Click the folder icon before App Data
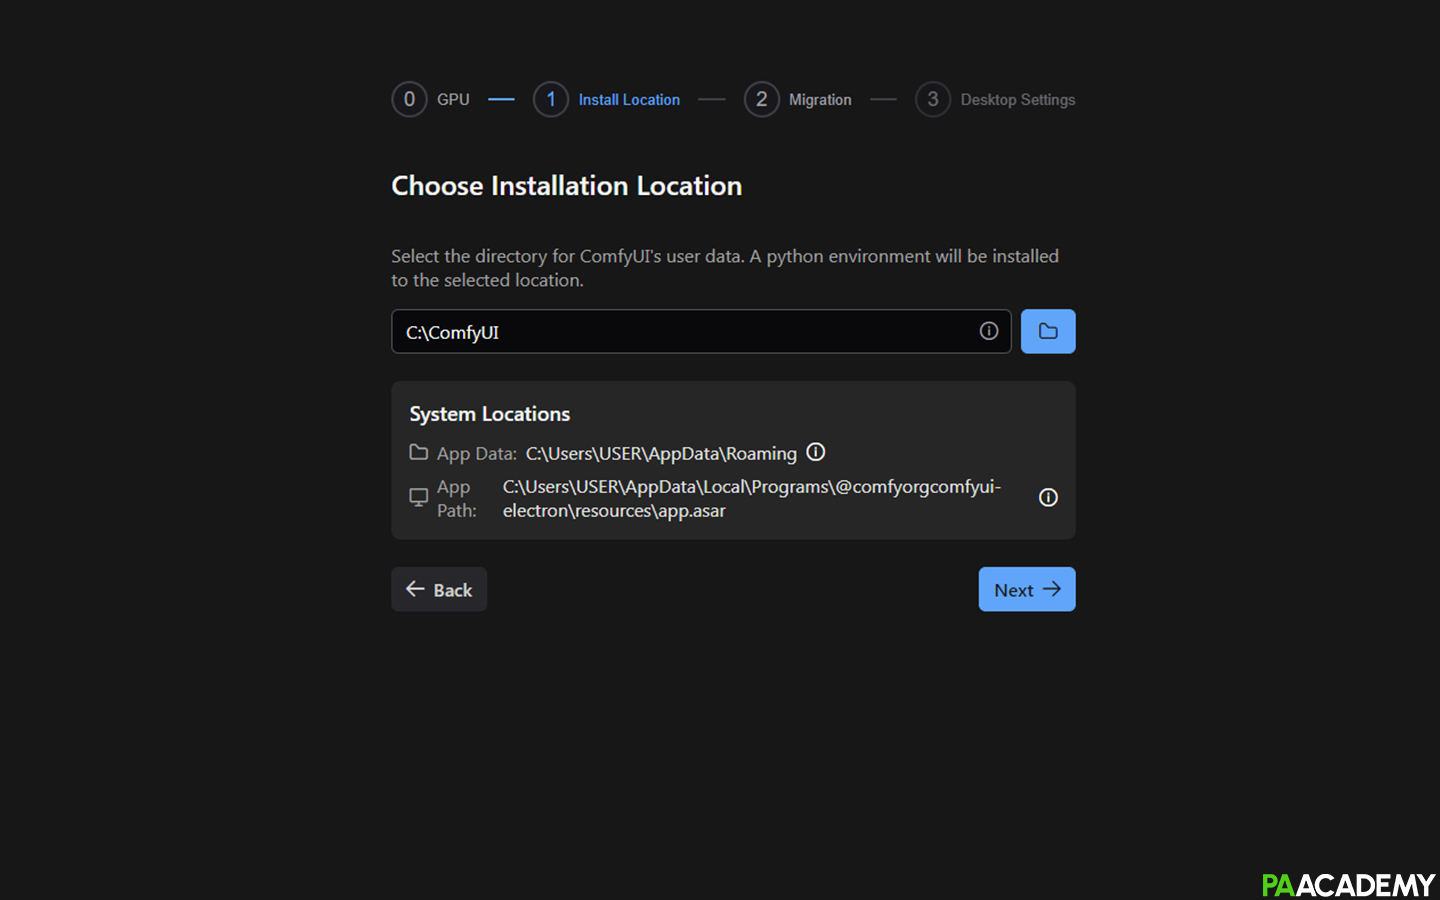Viewport: 1440px width, 900px height. pos(418,452)
